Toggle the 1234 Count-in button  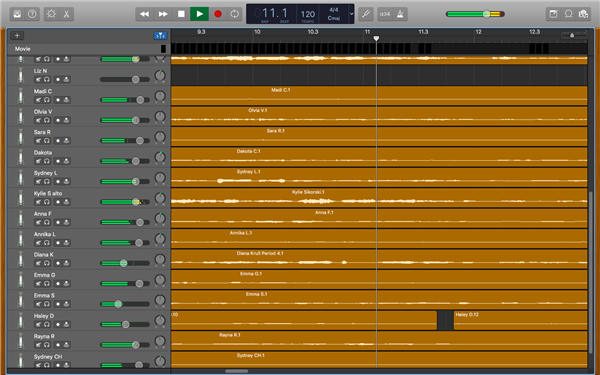click(385, 14)
